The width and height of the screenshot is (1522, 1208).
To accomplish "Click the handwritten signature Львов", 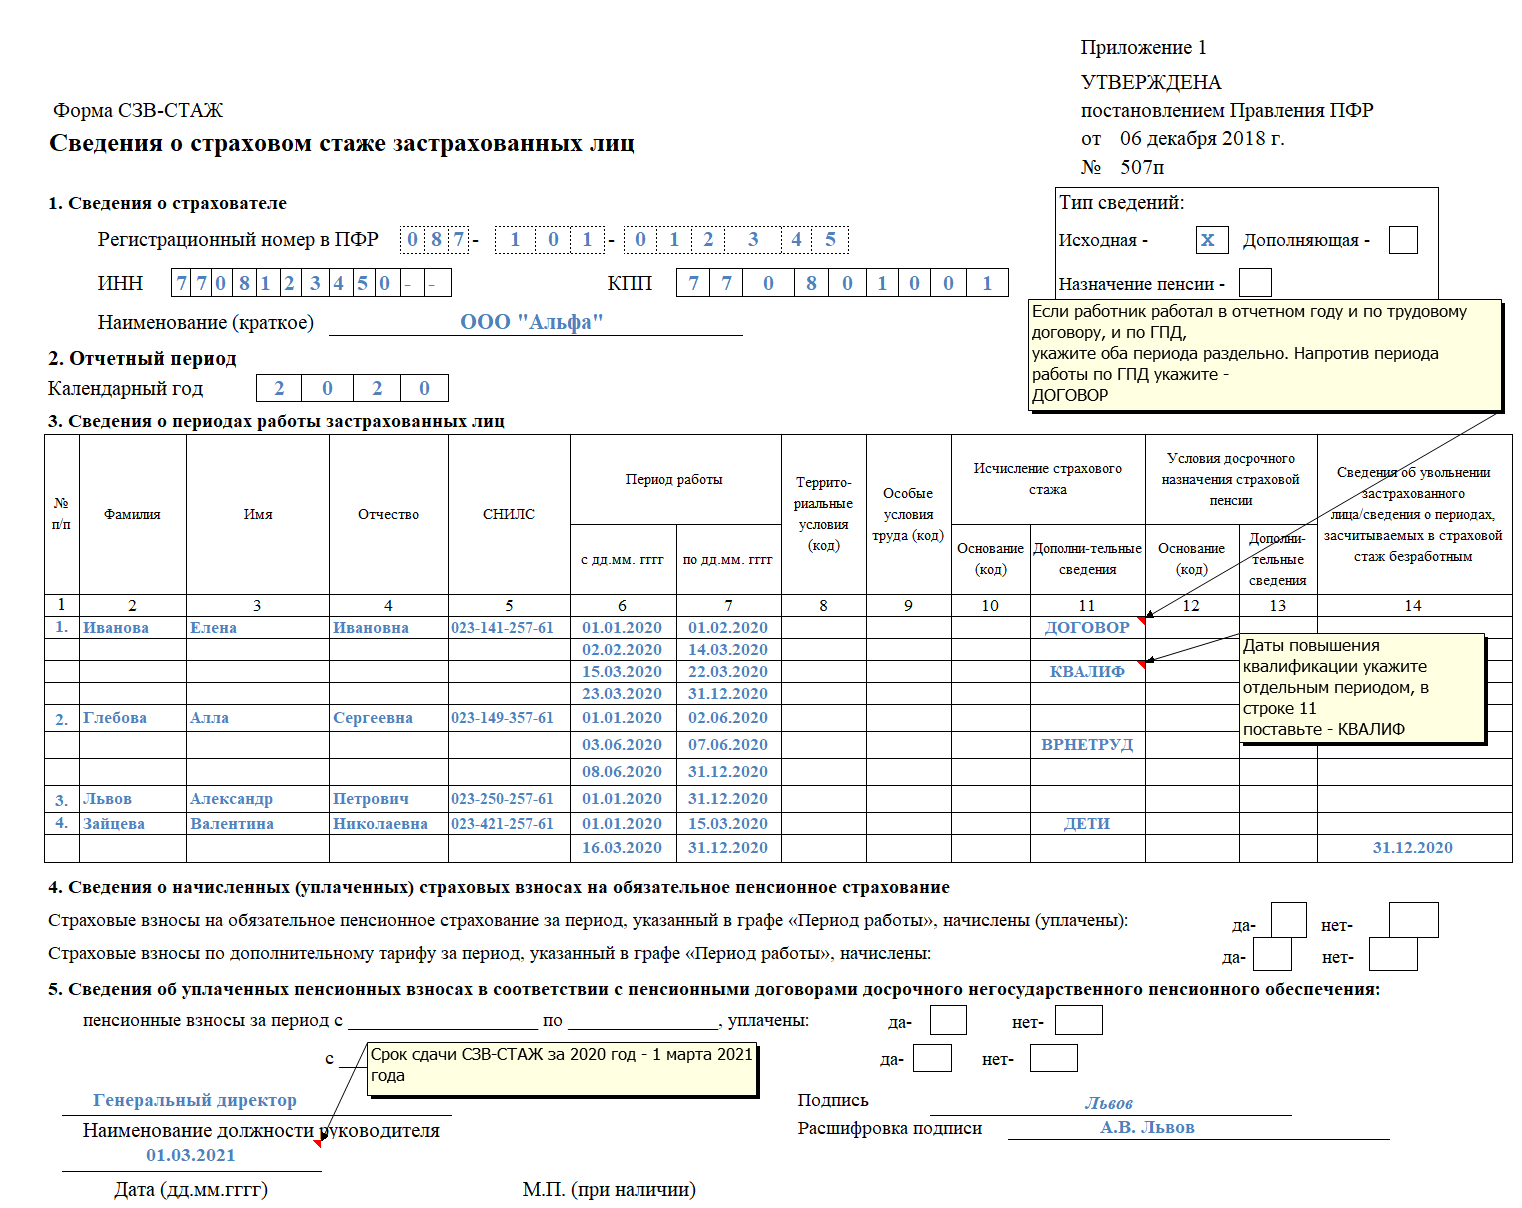I will click(1110, 1103).
